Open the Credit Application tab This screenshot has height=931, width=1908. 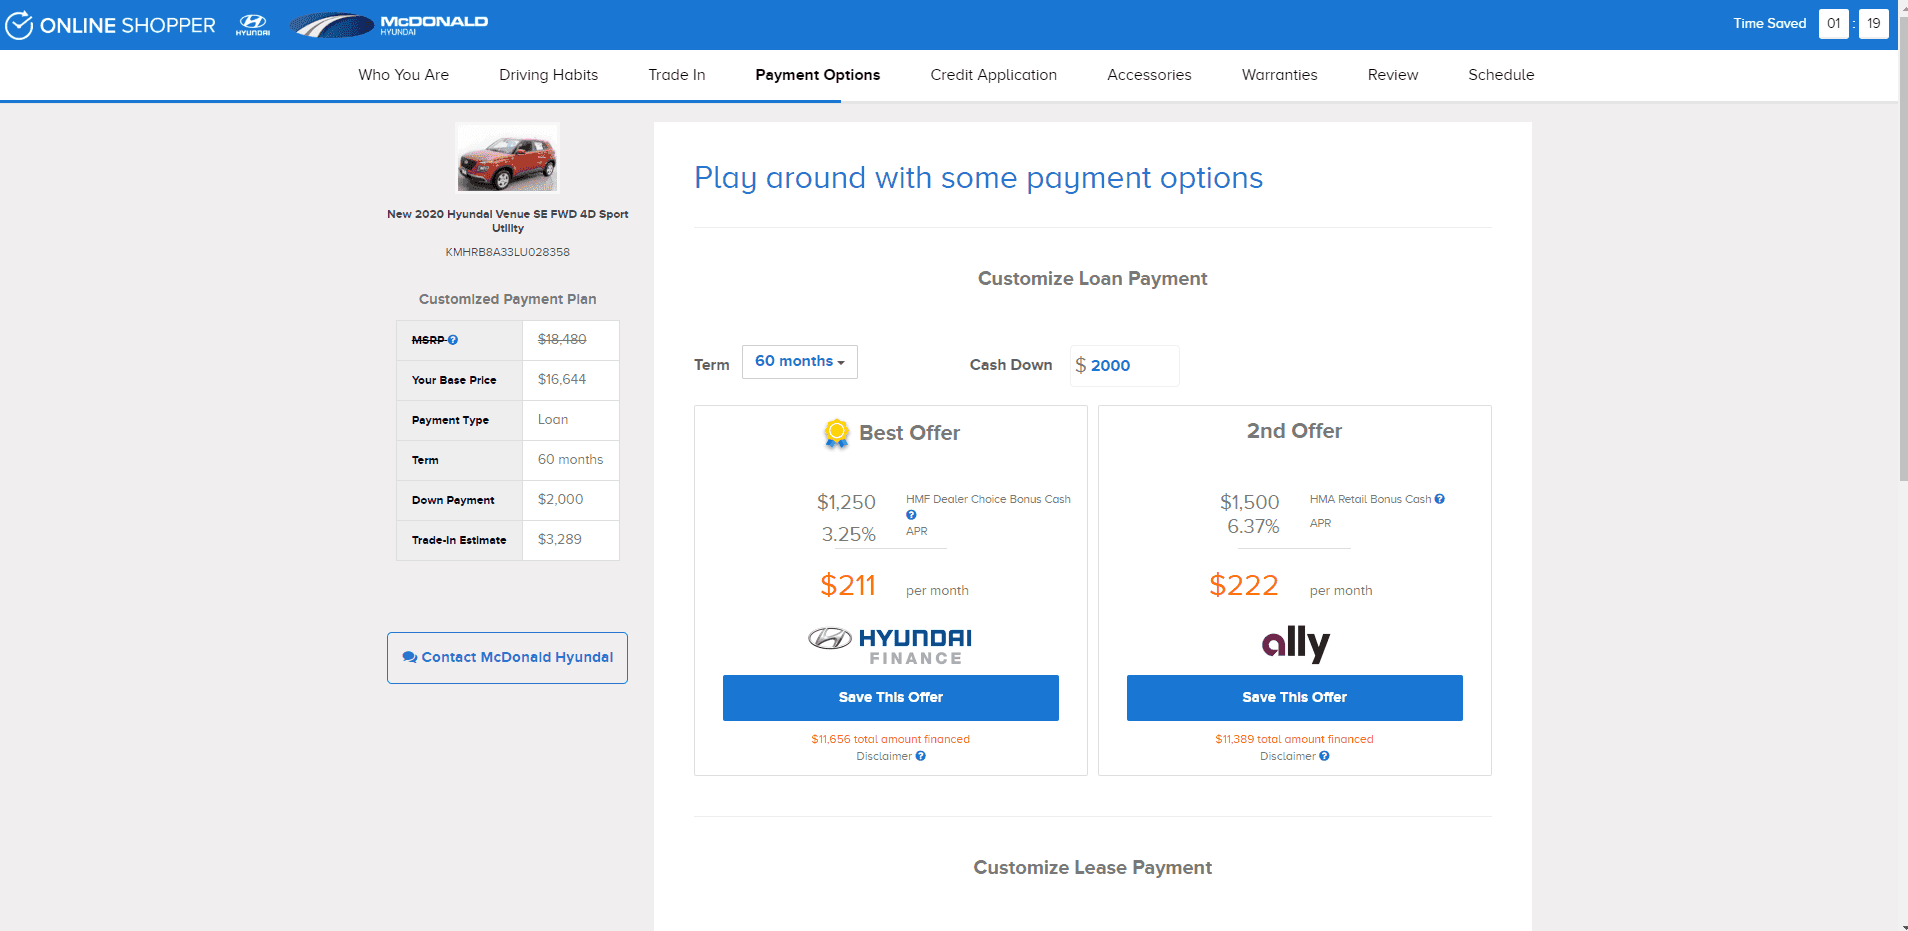994,75
